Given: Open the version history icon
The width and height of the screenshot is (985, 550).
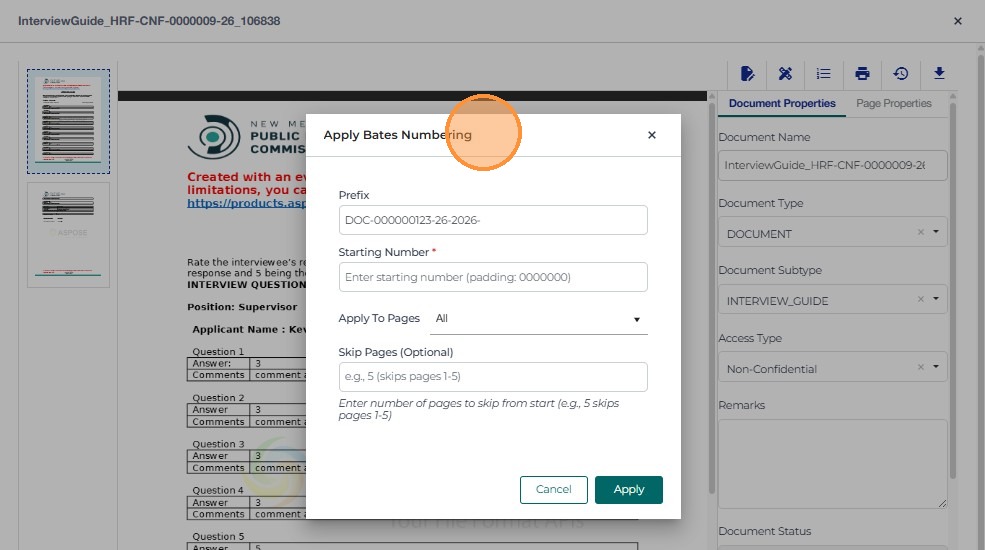Looking at the screenshot, I should click(x=901, y=73).
